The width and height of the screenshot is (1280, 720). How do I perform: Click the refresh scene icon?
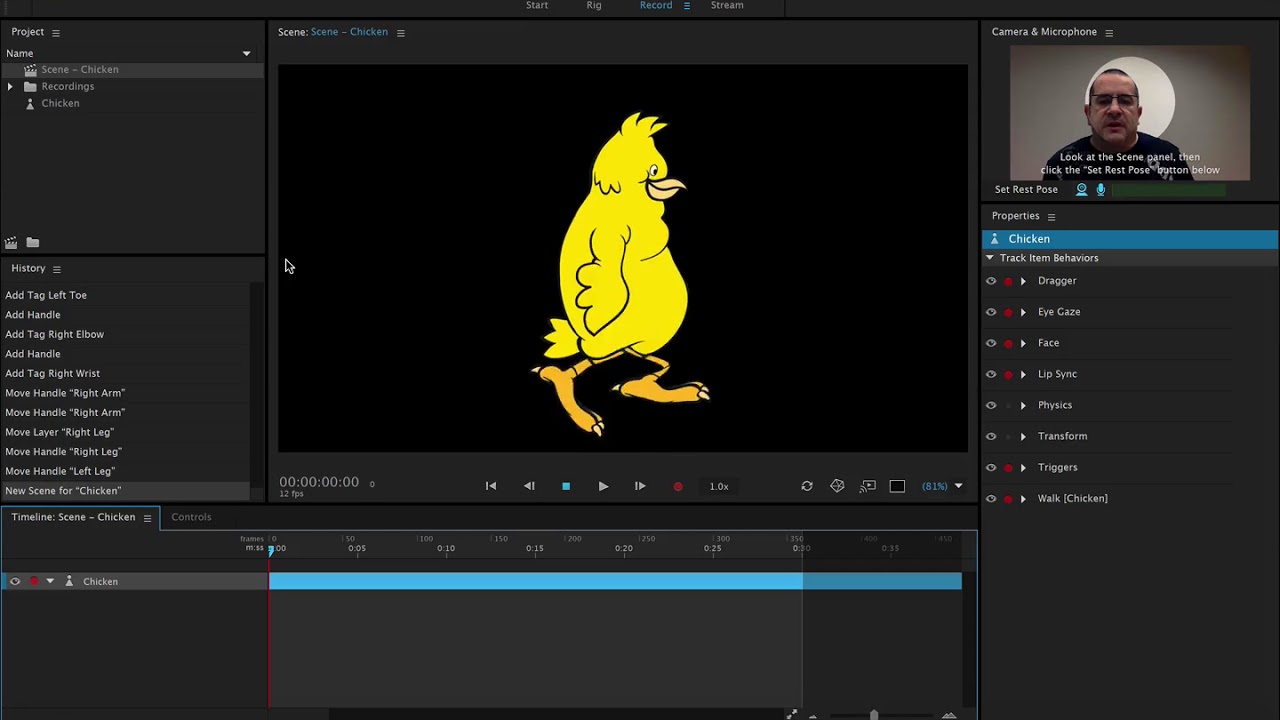pos(807,486)
